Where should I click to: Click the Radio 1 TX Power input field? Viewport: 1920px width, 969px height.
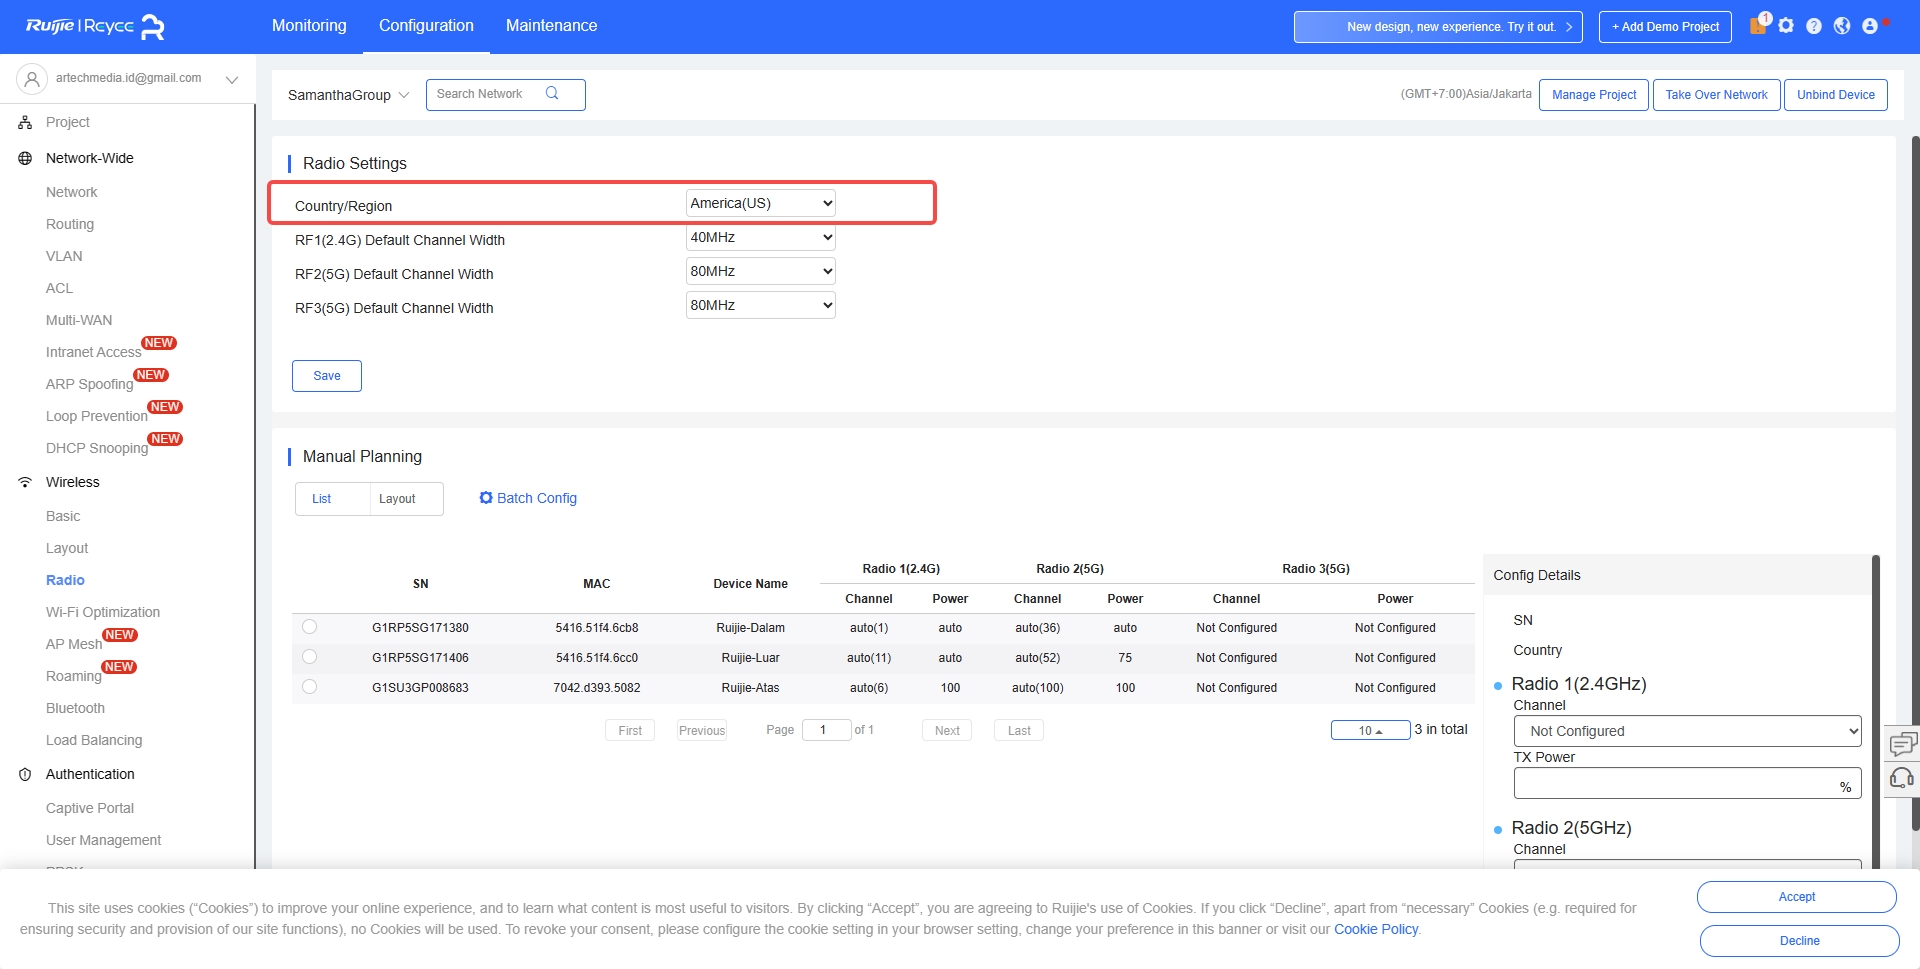1675,784
